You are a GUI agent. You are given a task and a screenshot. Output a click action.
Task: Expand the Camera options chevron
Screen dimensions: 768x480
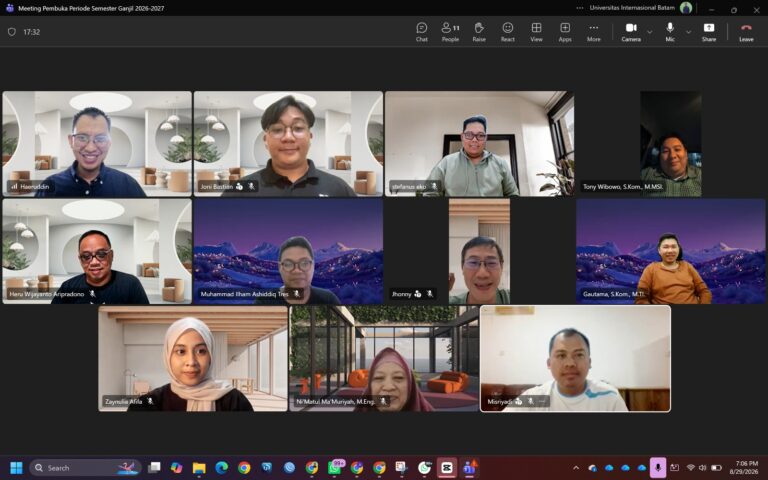pyautogui.click(x=649, y=32)
